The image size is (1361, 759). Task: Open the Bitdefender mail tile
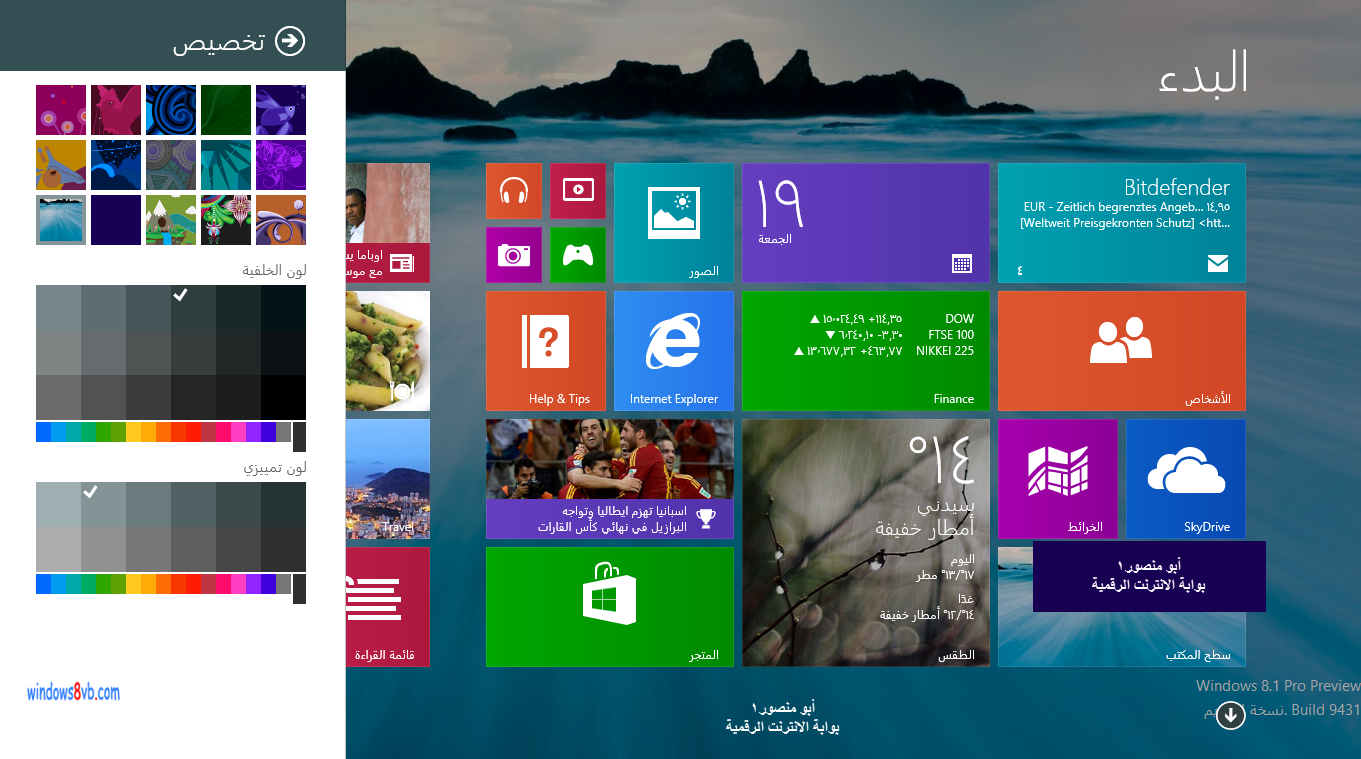tap(1121, 223)
